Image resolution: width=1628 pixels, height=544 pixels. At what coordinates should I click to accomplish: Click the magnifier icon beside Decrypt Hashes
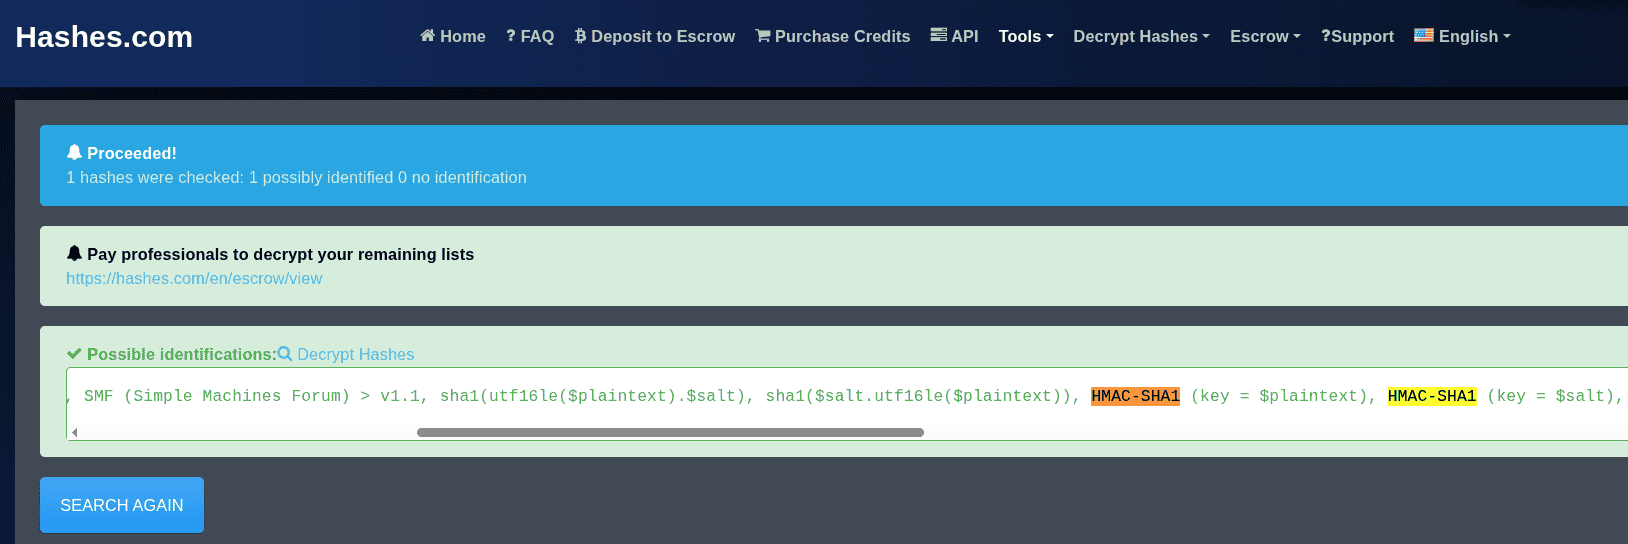[x=285, y=354]
